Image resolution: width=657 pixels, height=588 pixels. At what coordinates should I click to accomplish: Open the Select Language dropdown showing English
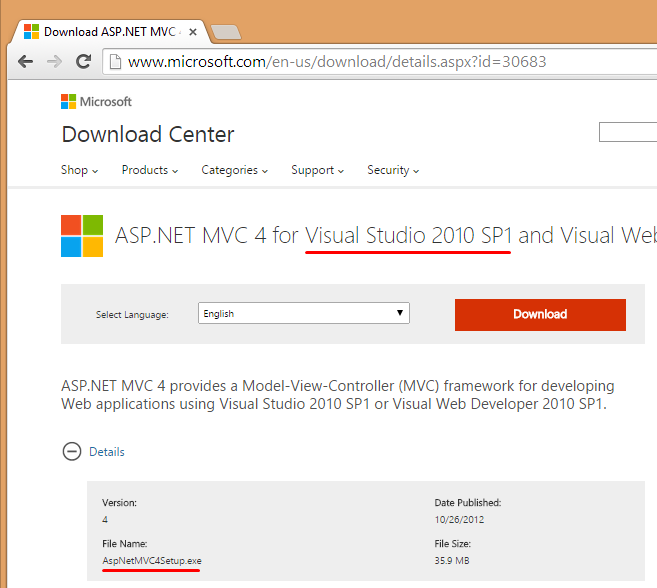coord(304,313)
